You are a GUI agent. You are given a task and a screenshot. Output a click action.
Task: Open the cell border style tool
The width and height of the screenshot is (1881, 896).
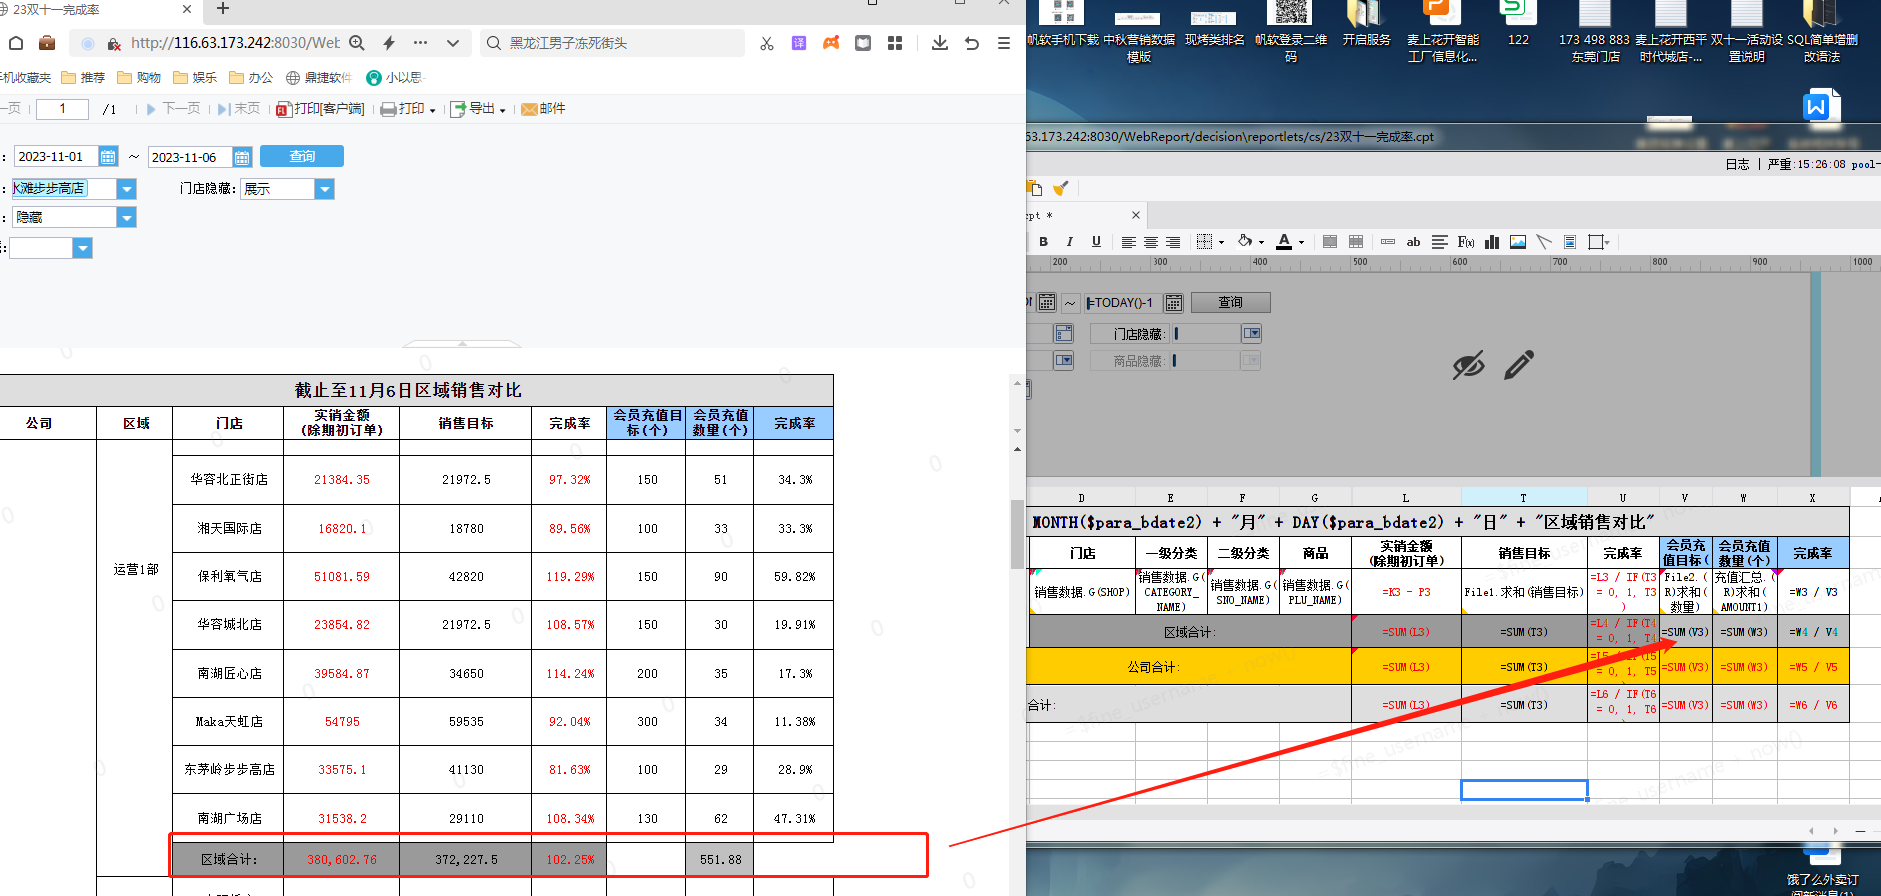click(x=1205, y=242)
